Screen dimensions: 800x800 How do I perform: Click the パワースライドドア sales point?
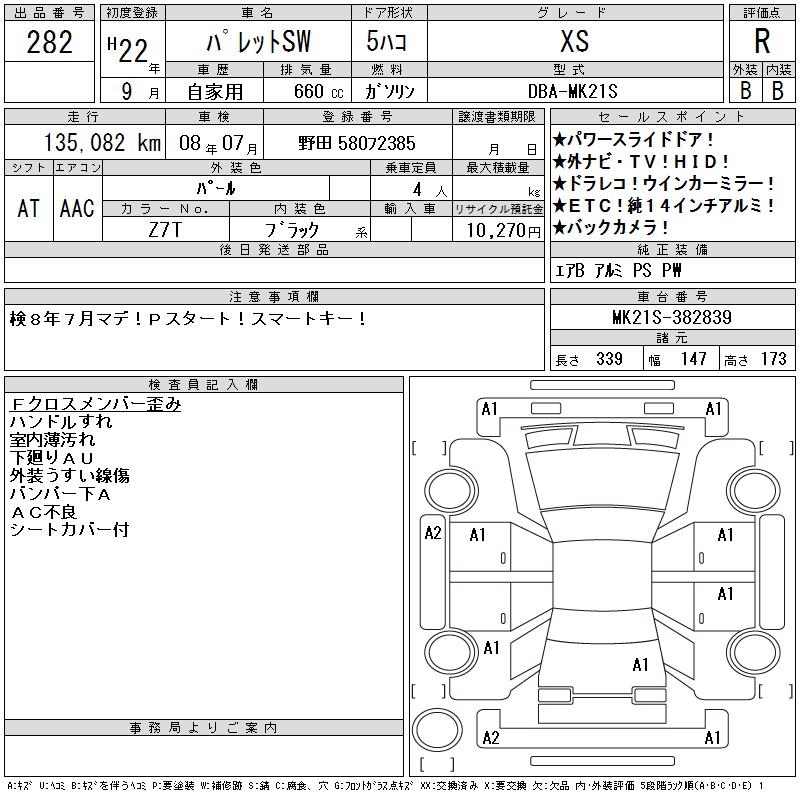pyautogui.click(x=633, y=140)
